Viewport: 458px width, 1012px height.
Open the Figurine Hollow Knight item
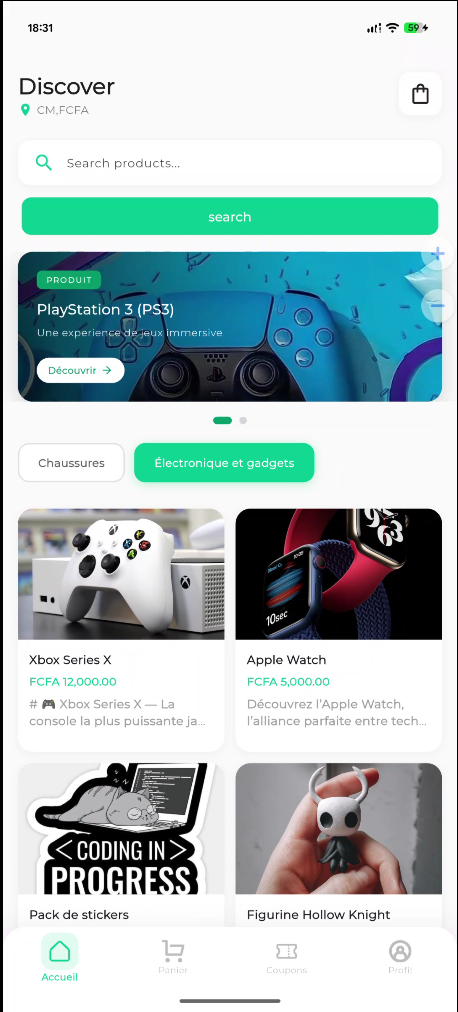[x=339, y=845]
